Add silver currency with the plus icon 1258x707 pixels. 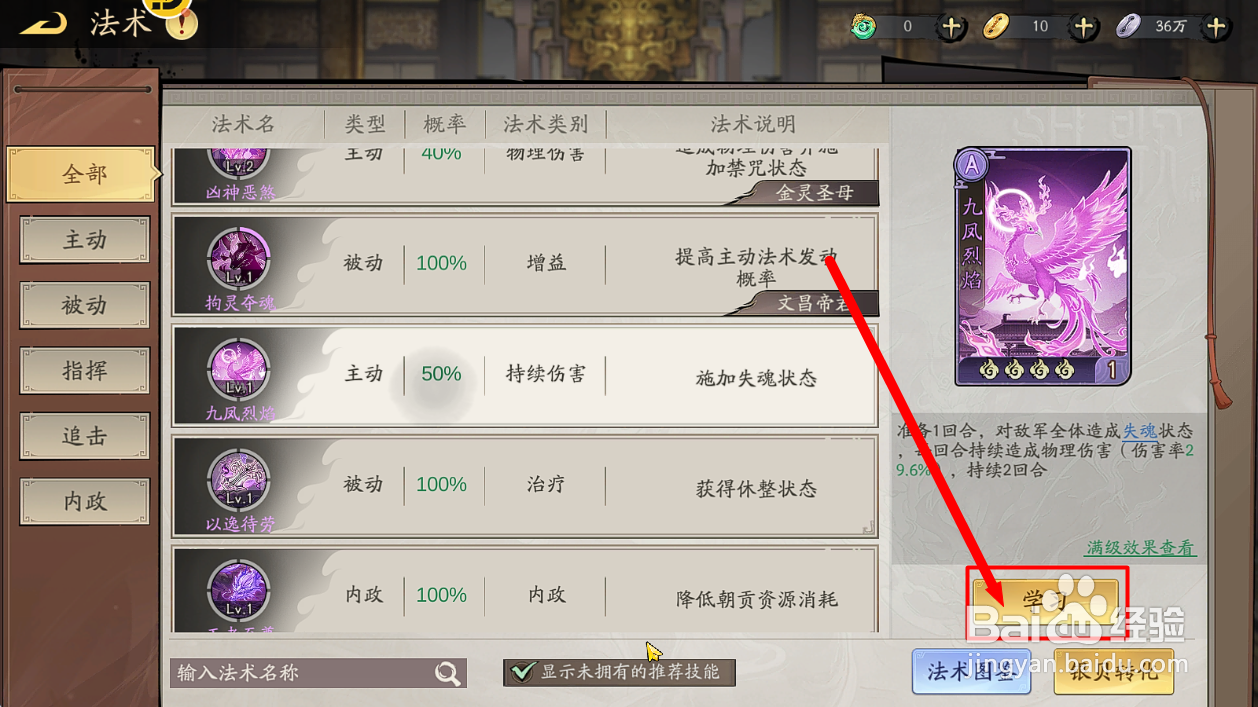pyautogui.click(x=1216, y=27)
